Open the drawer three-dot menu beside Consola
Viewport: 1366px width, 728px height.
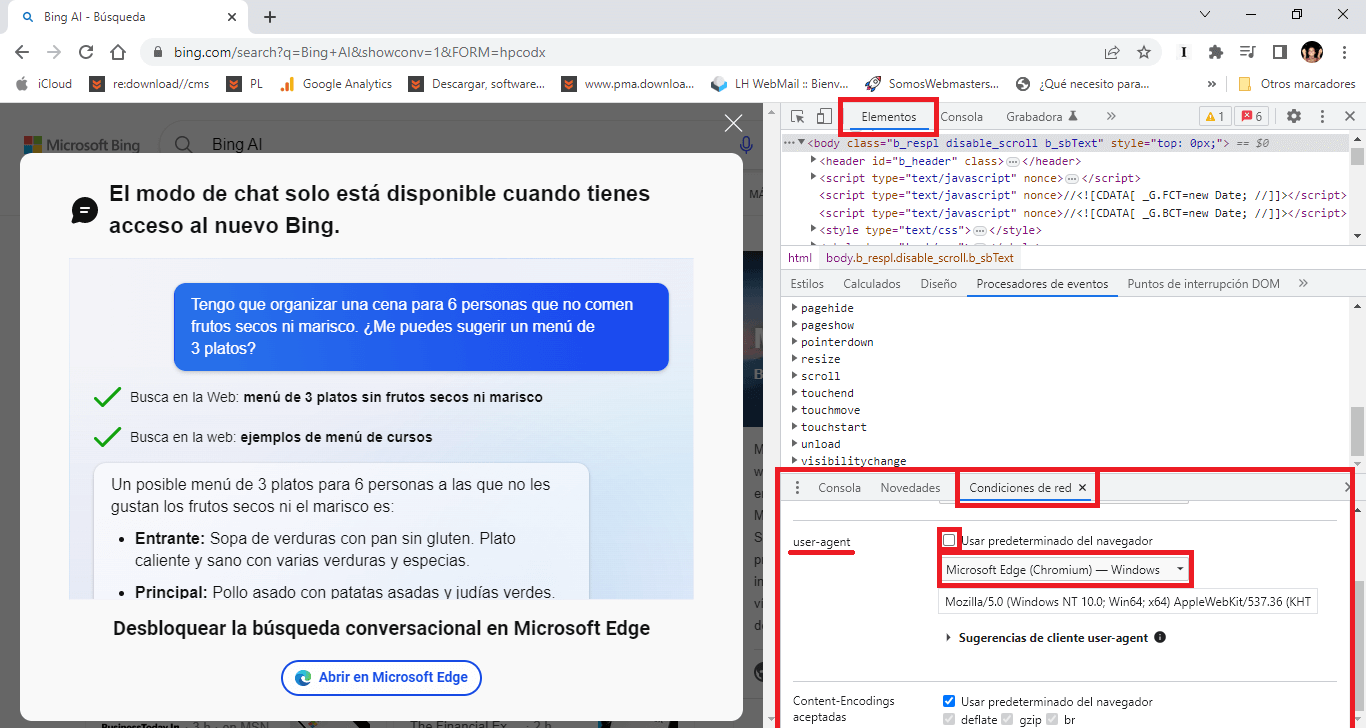click(797, 488)
